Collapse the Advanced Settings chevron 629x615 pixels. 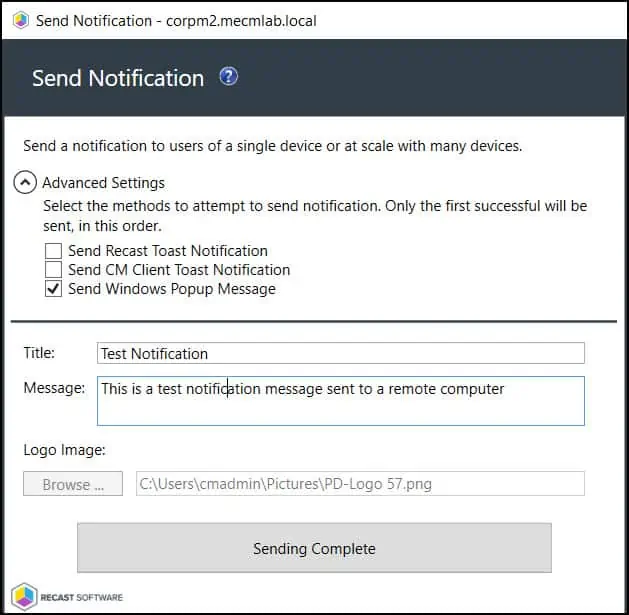click(25, 183)
